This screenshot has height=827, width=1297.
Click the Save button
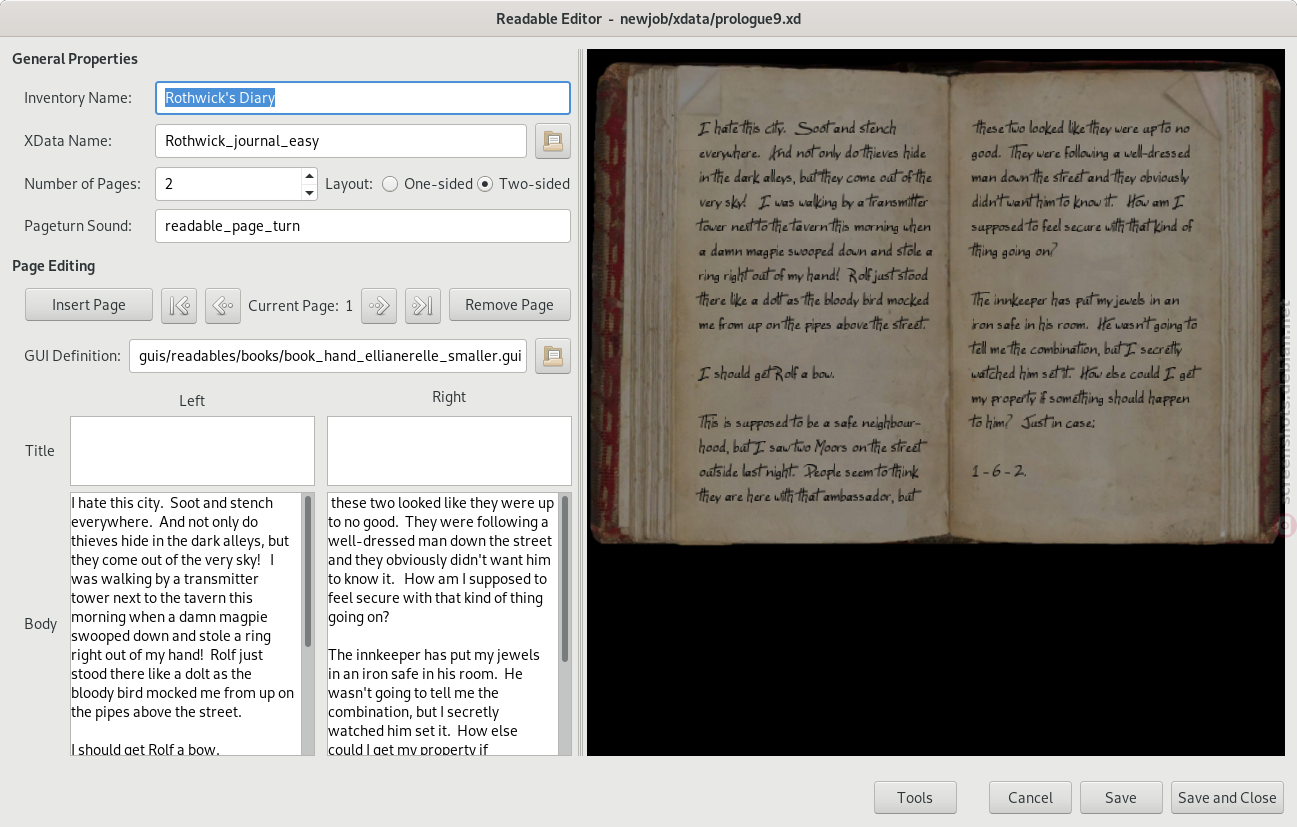click(x=1121, y=797)
